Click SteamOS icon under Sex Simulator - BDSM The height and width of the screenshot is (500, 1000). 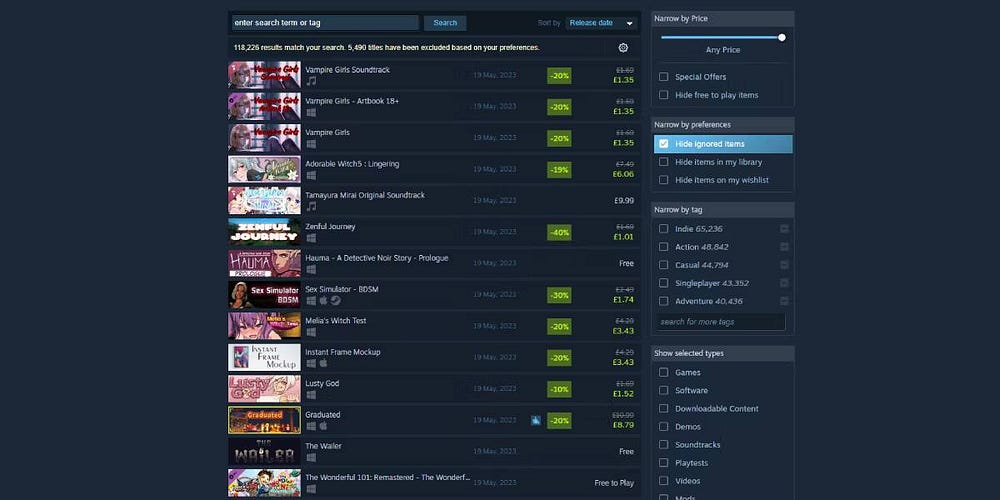[335, 300]
